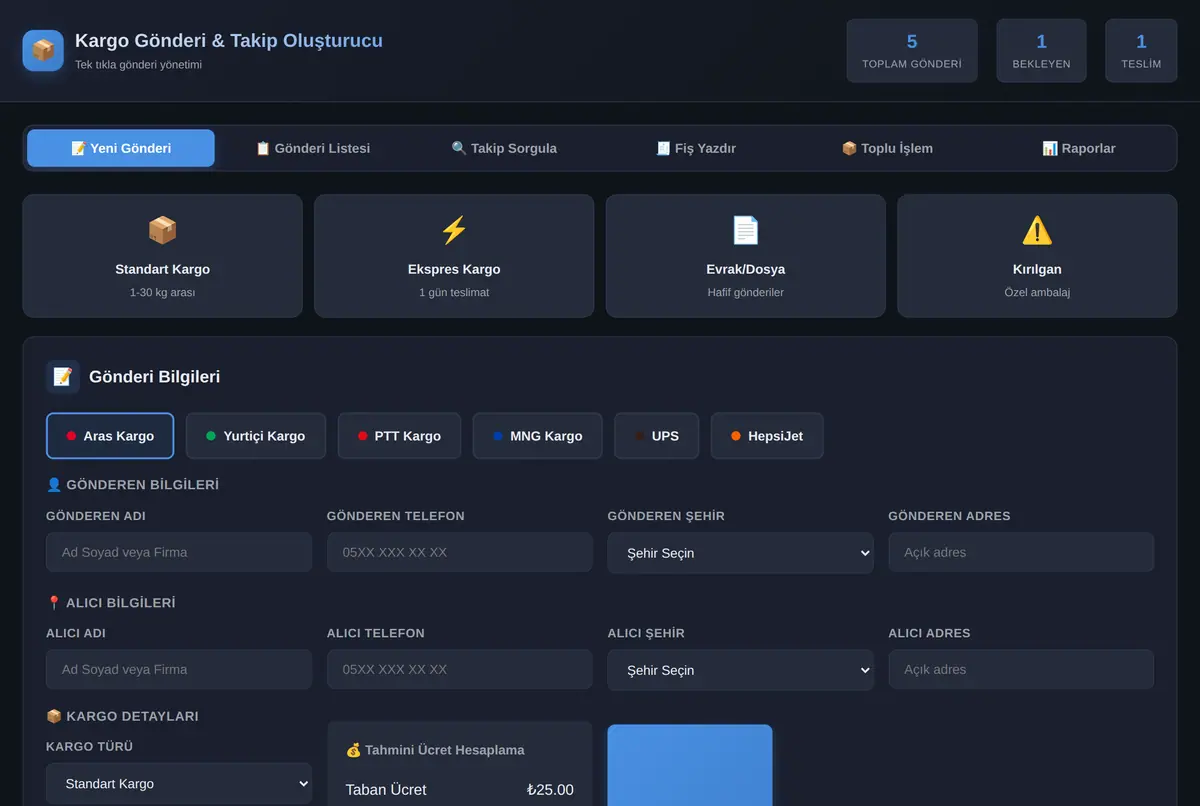Select the Standart Kargo card title
The height and width of the screenshot is (806, 1200).
(x=162, y=269)
